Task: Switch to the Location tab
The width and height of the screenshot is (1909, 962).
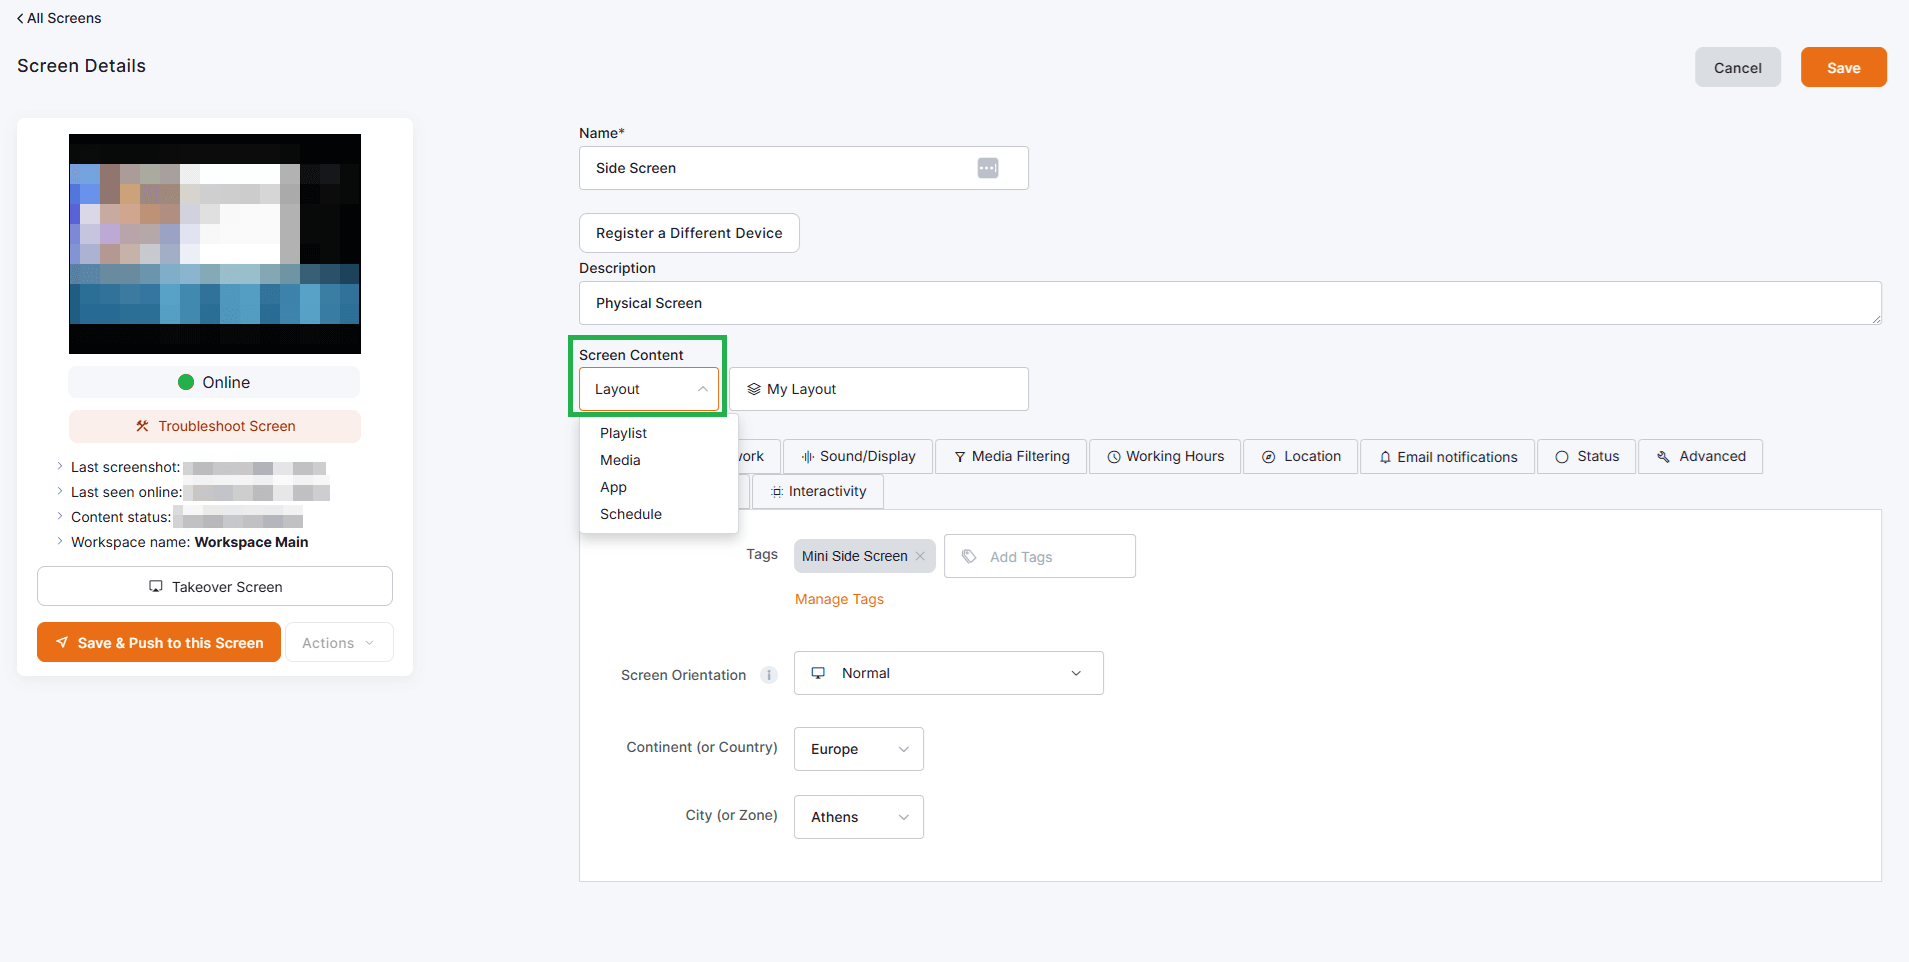Action: 1300,457
